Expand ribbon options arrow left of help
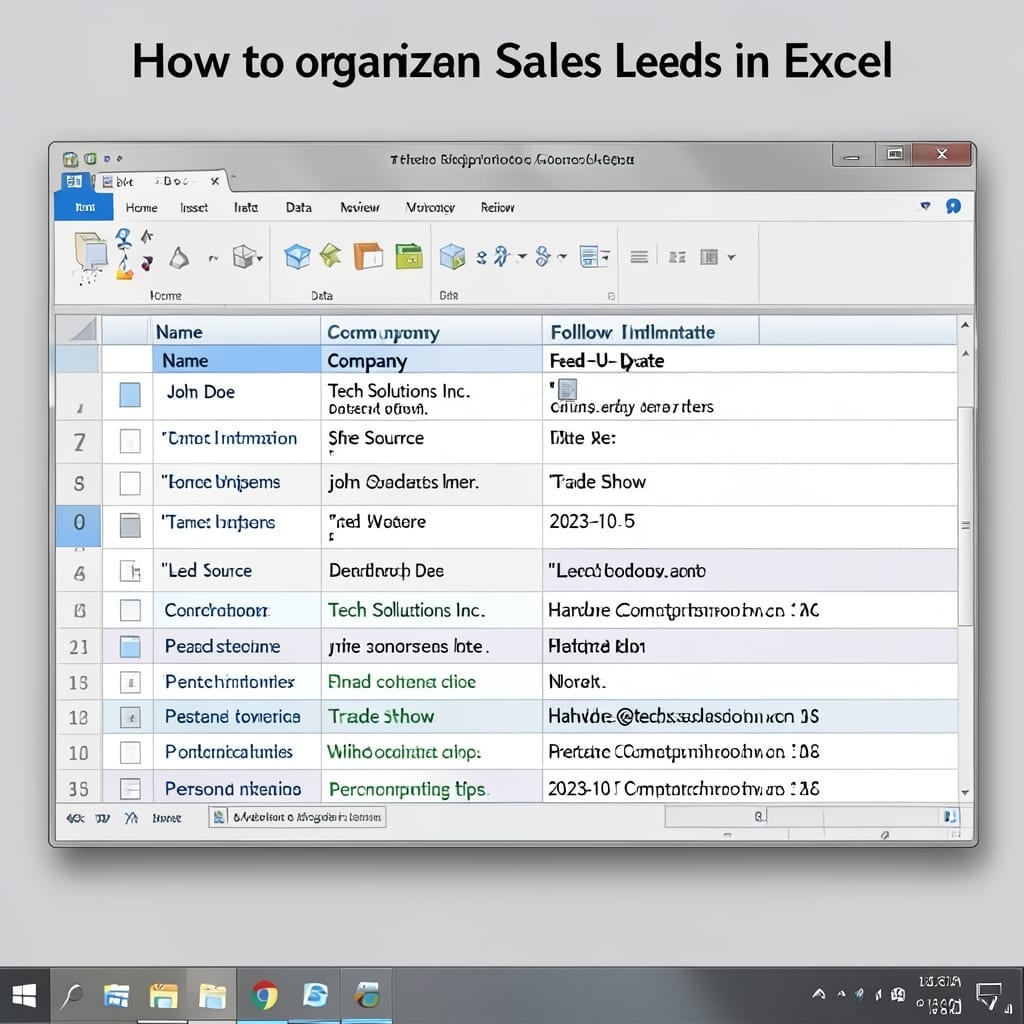Image resolution: width=1024 pixels, height=1024 pixels. pyautogui.click(x=925, y=206)
